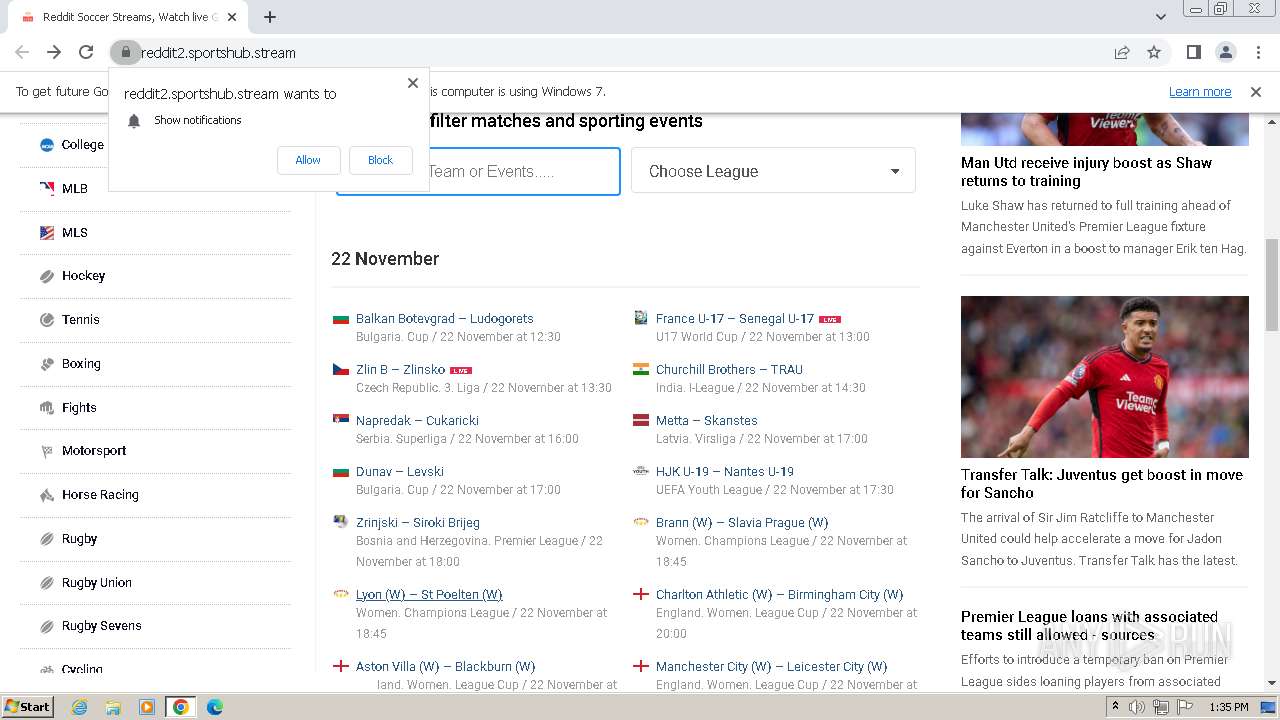Viewport: 1280px width, 720px height.
Task: Click the Motorsport flag icon
Action: [47, 451]
